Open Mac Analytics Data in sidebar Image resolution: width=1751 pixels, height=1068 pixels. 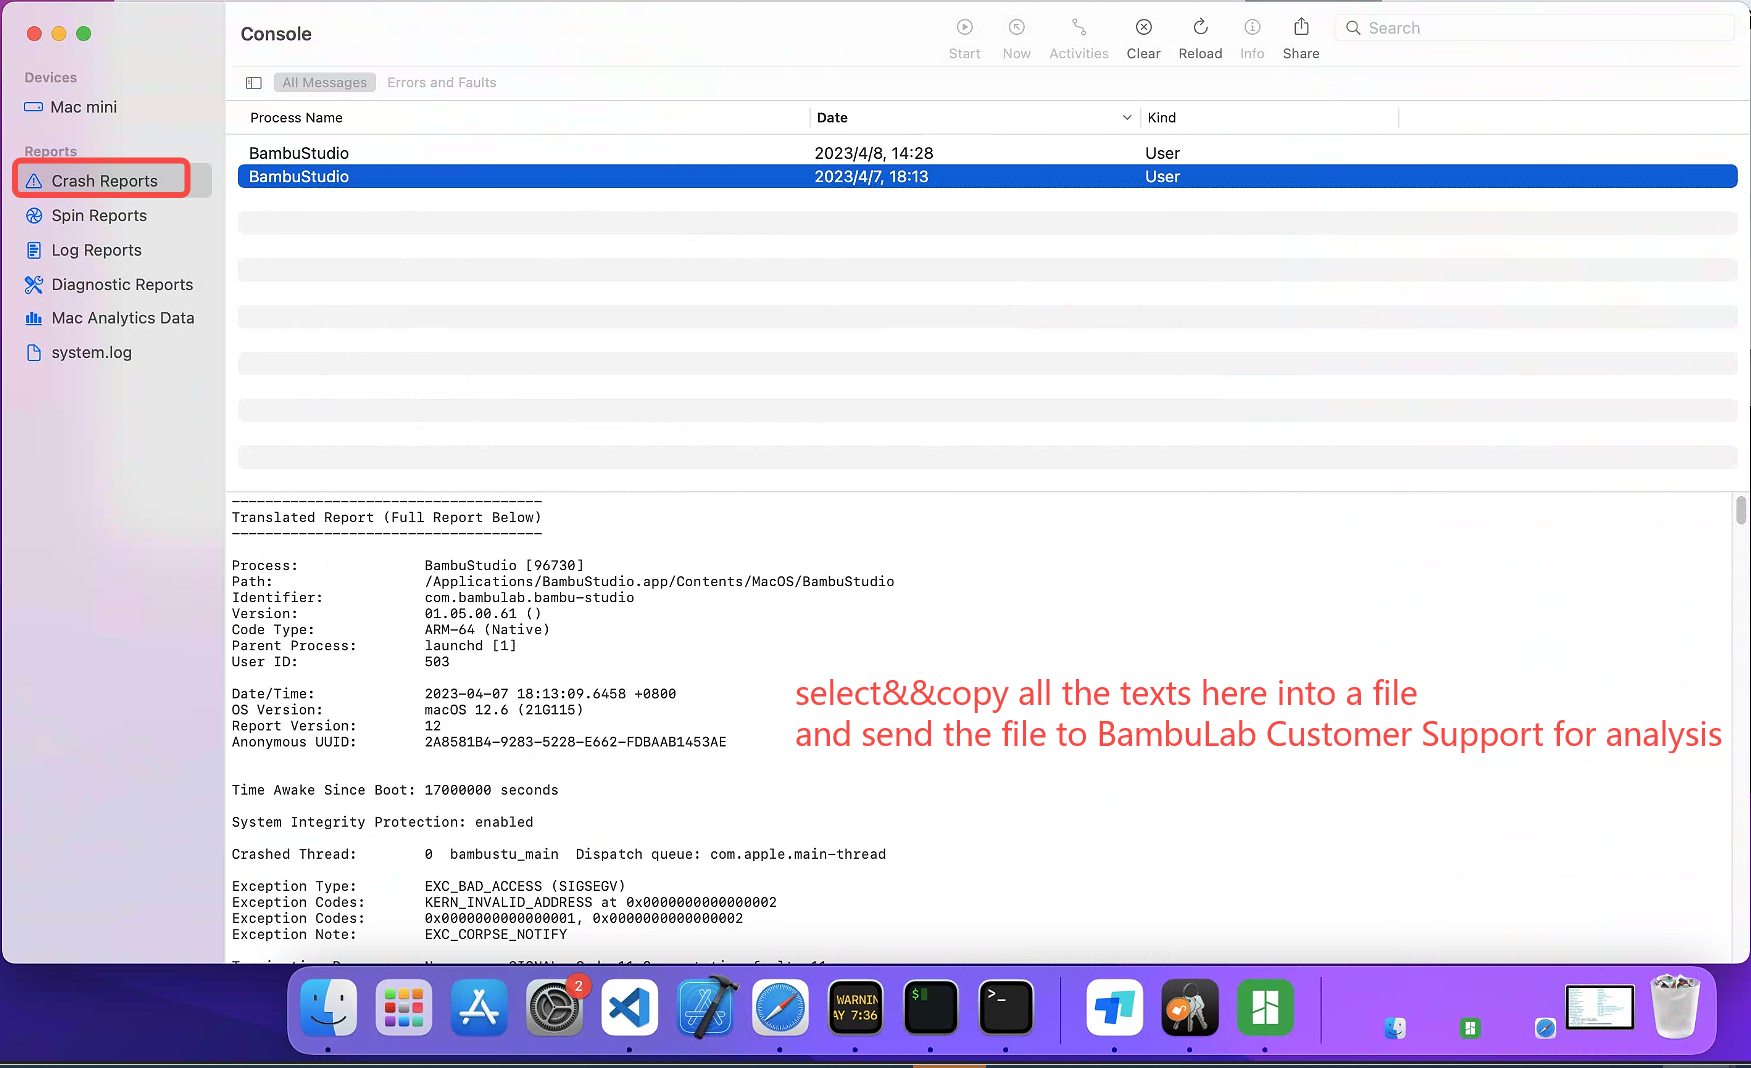[x=123, y=318]
